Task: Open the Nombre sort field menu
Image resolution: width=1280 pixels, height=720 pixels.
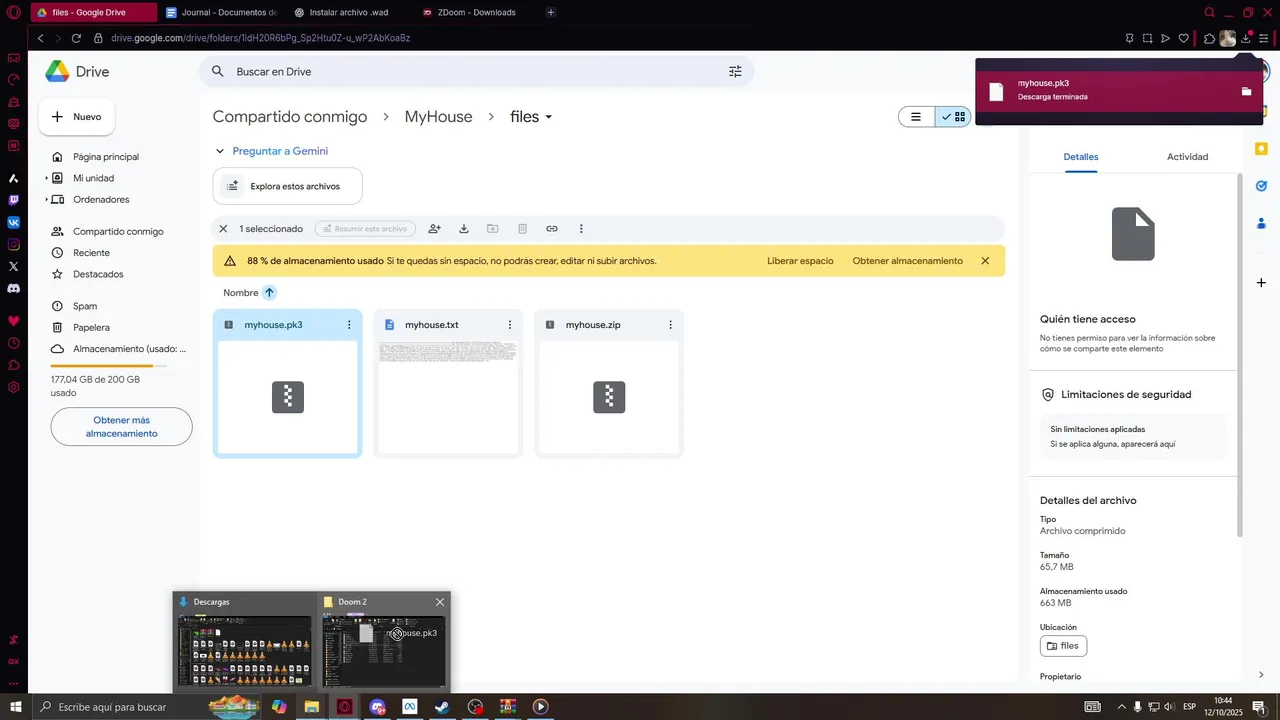Action: tap(241, 293)
